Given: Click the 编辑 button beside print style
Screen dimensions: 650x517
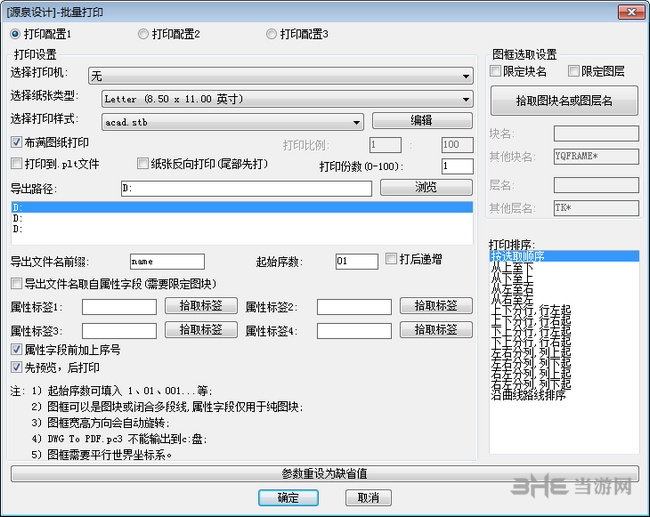Looking at the screenshot, I should tap(422, 121).
